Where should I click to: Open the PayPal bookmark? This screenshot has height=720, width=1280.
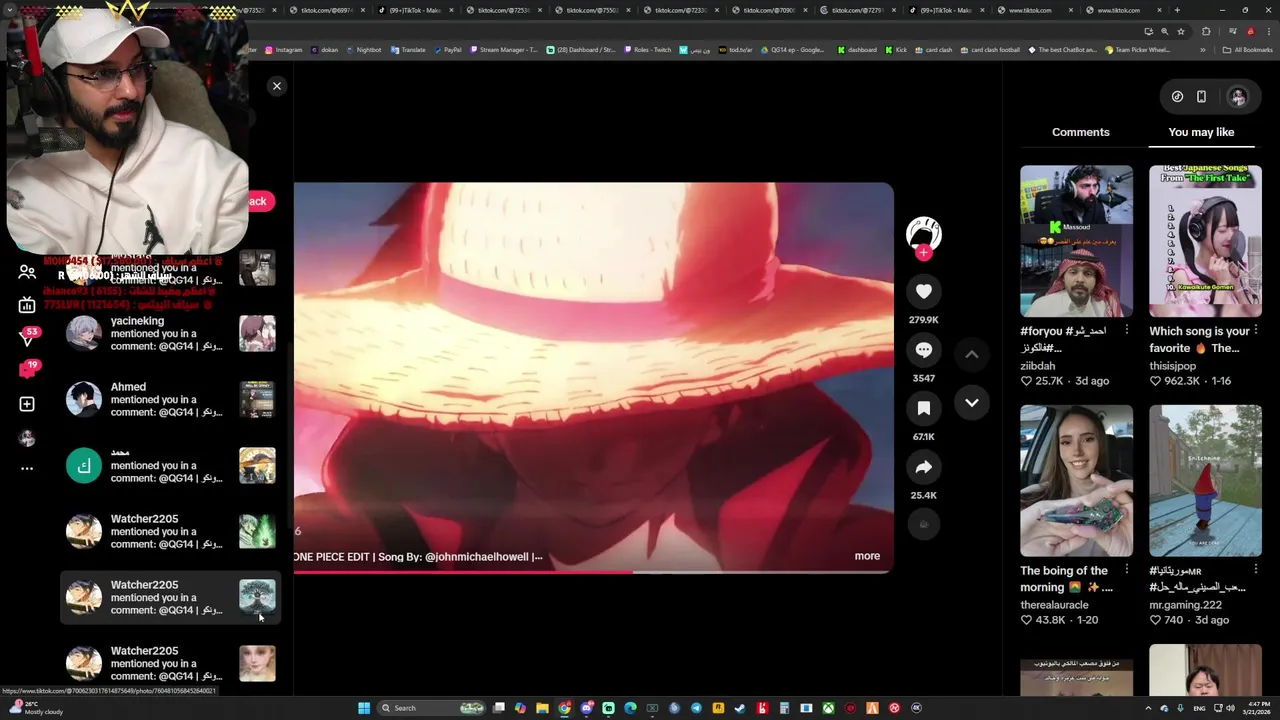click(x=447, y=49)
